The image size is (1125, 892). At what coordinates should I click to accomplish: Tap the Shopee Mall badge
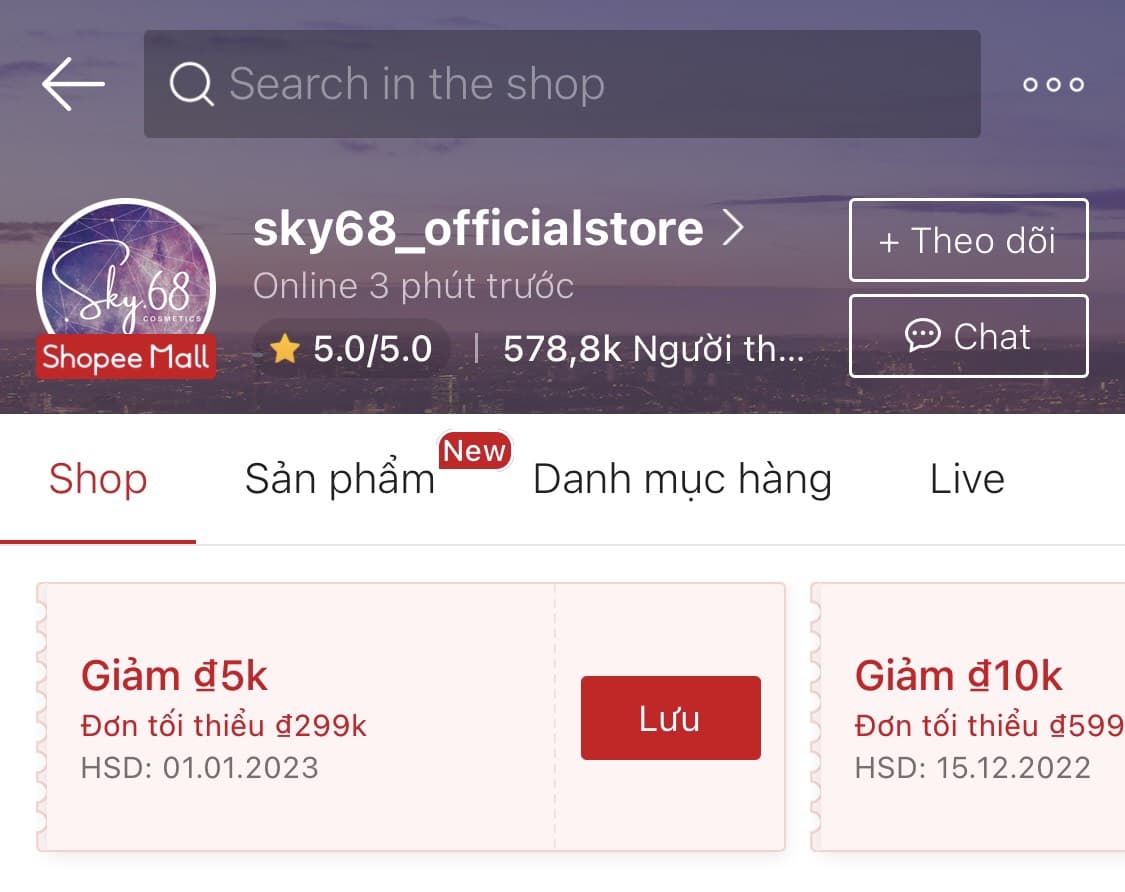126,358
